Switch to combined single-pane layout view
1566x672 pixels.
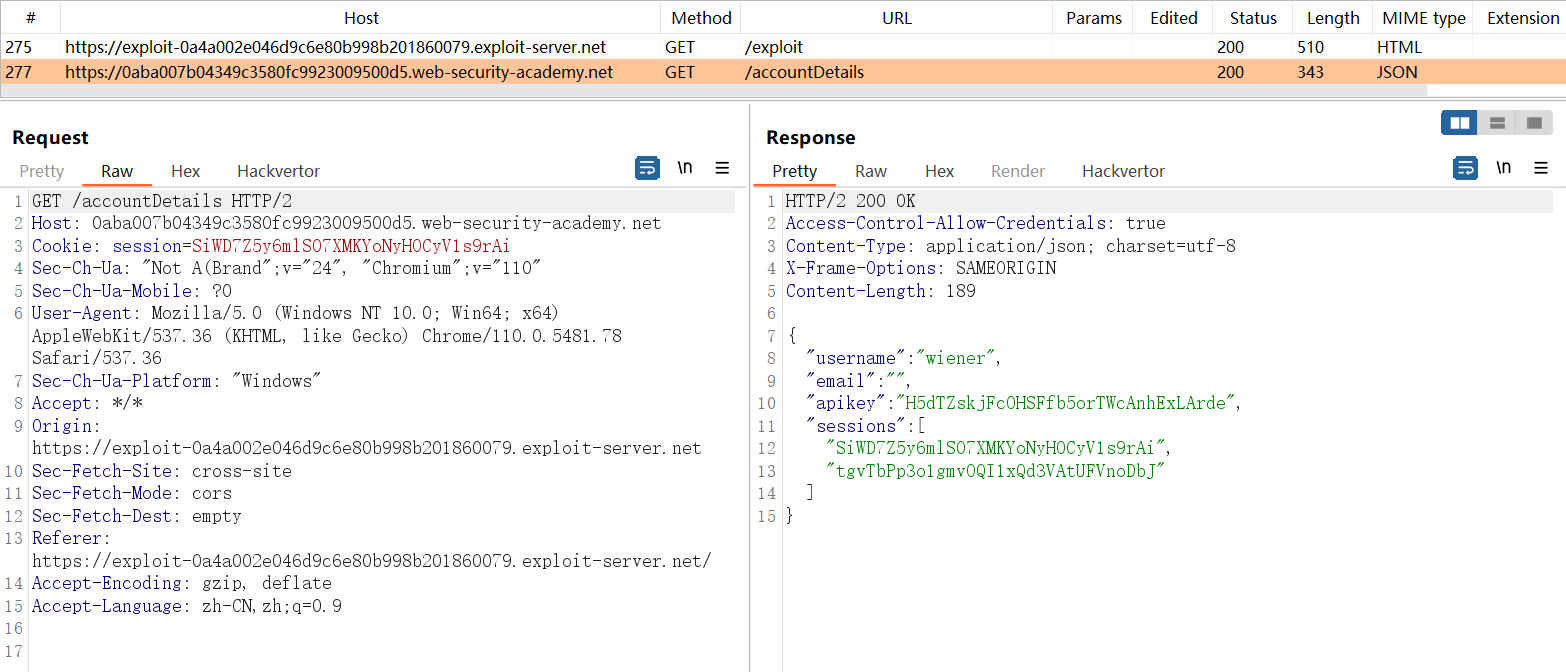pos(1534,123)
